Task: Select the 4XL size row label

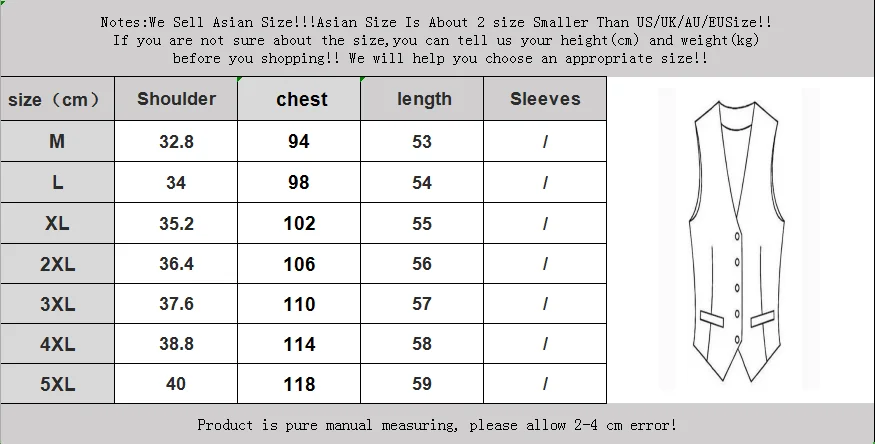Action: tap(57, 344)
